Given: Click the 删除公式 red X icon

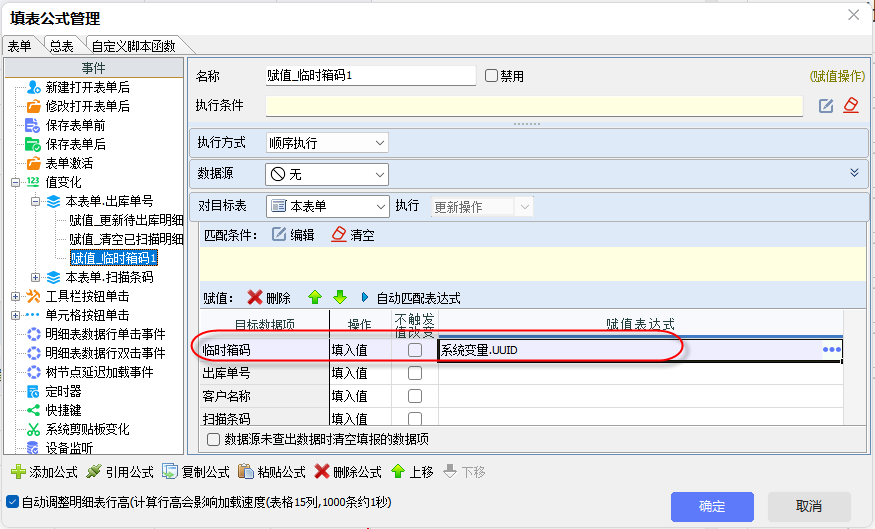Looking at the screenshot, I should tap(321, 471).
